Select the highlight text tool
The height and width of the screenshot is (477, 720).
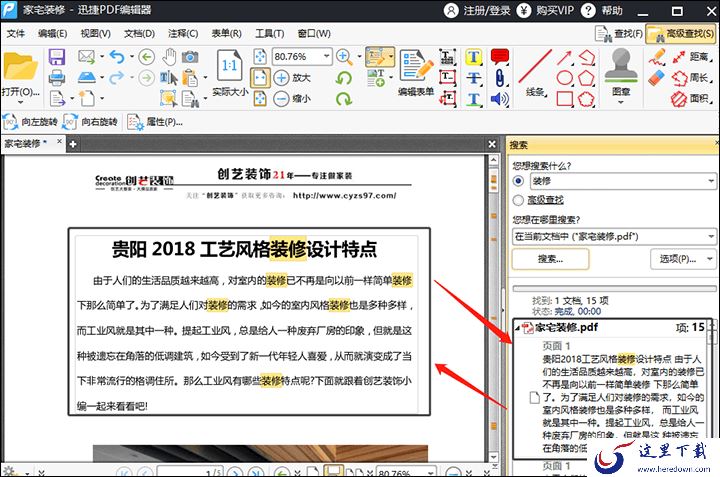click(x=473, y=57)
